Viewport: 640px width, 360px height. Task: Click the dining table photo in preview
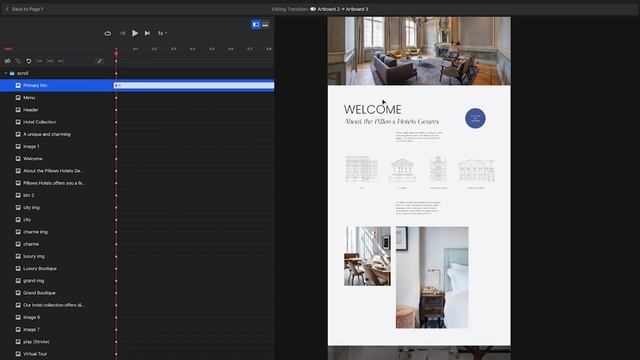(x=367, y=256)
